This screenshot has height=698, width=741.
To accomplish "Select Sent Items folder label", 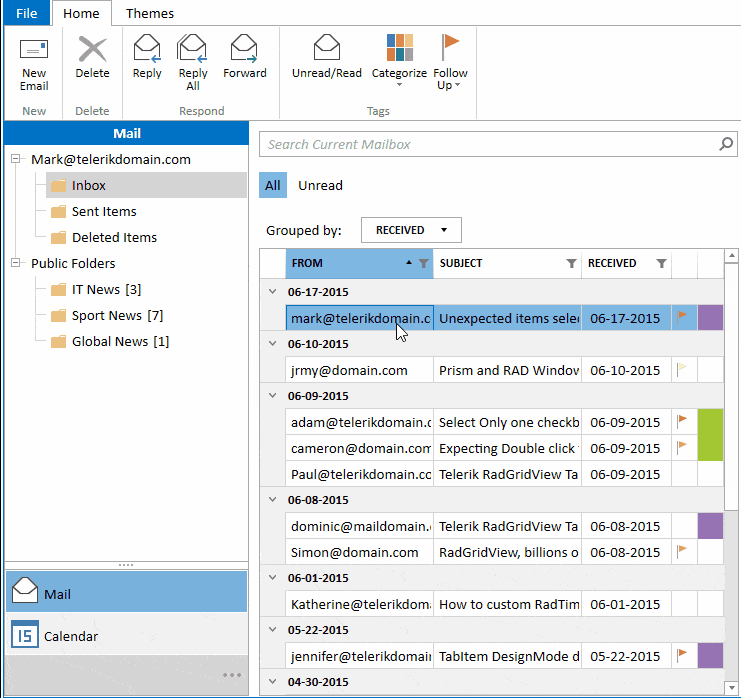I will pyautogui.click(x=104, y=211).
